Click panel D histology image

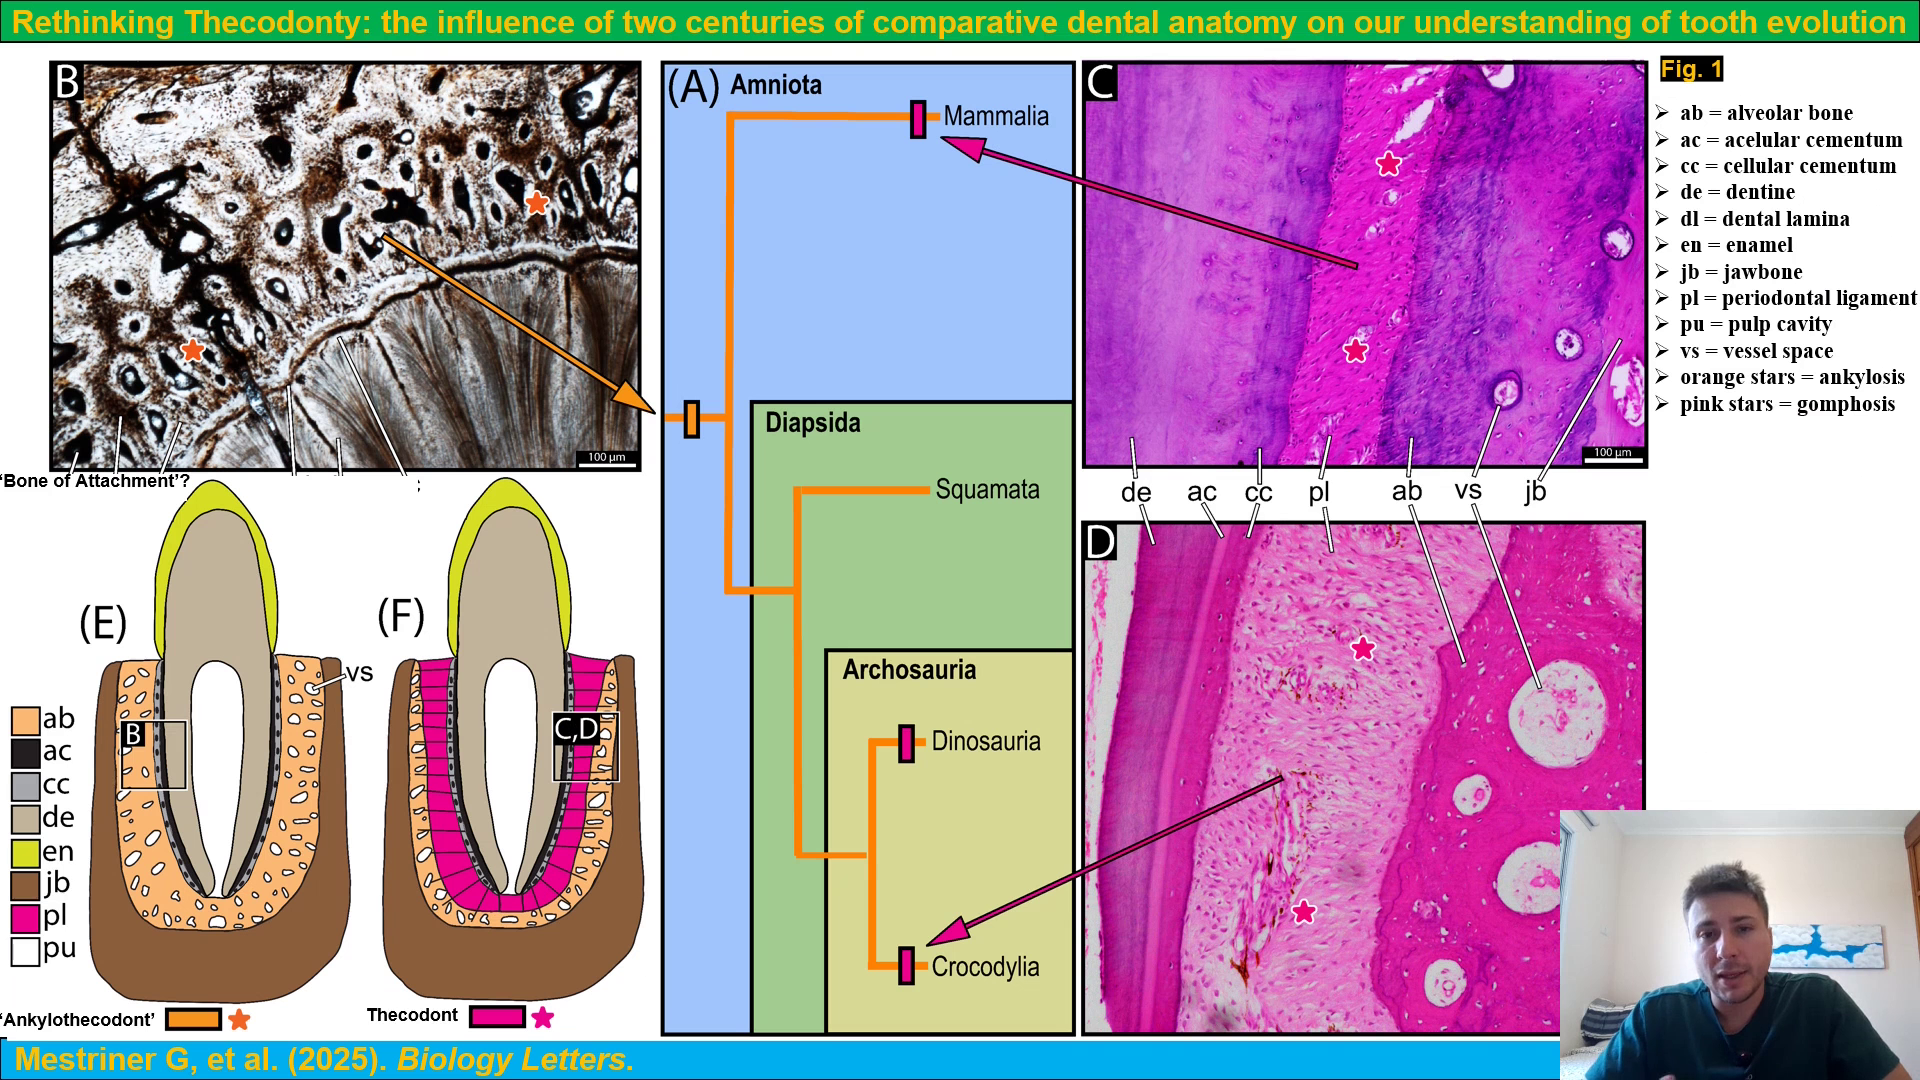(x=1364, y=778)
